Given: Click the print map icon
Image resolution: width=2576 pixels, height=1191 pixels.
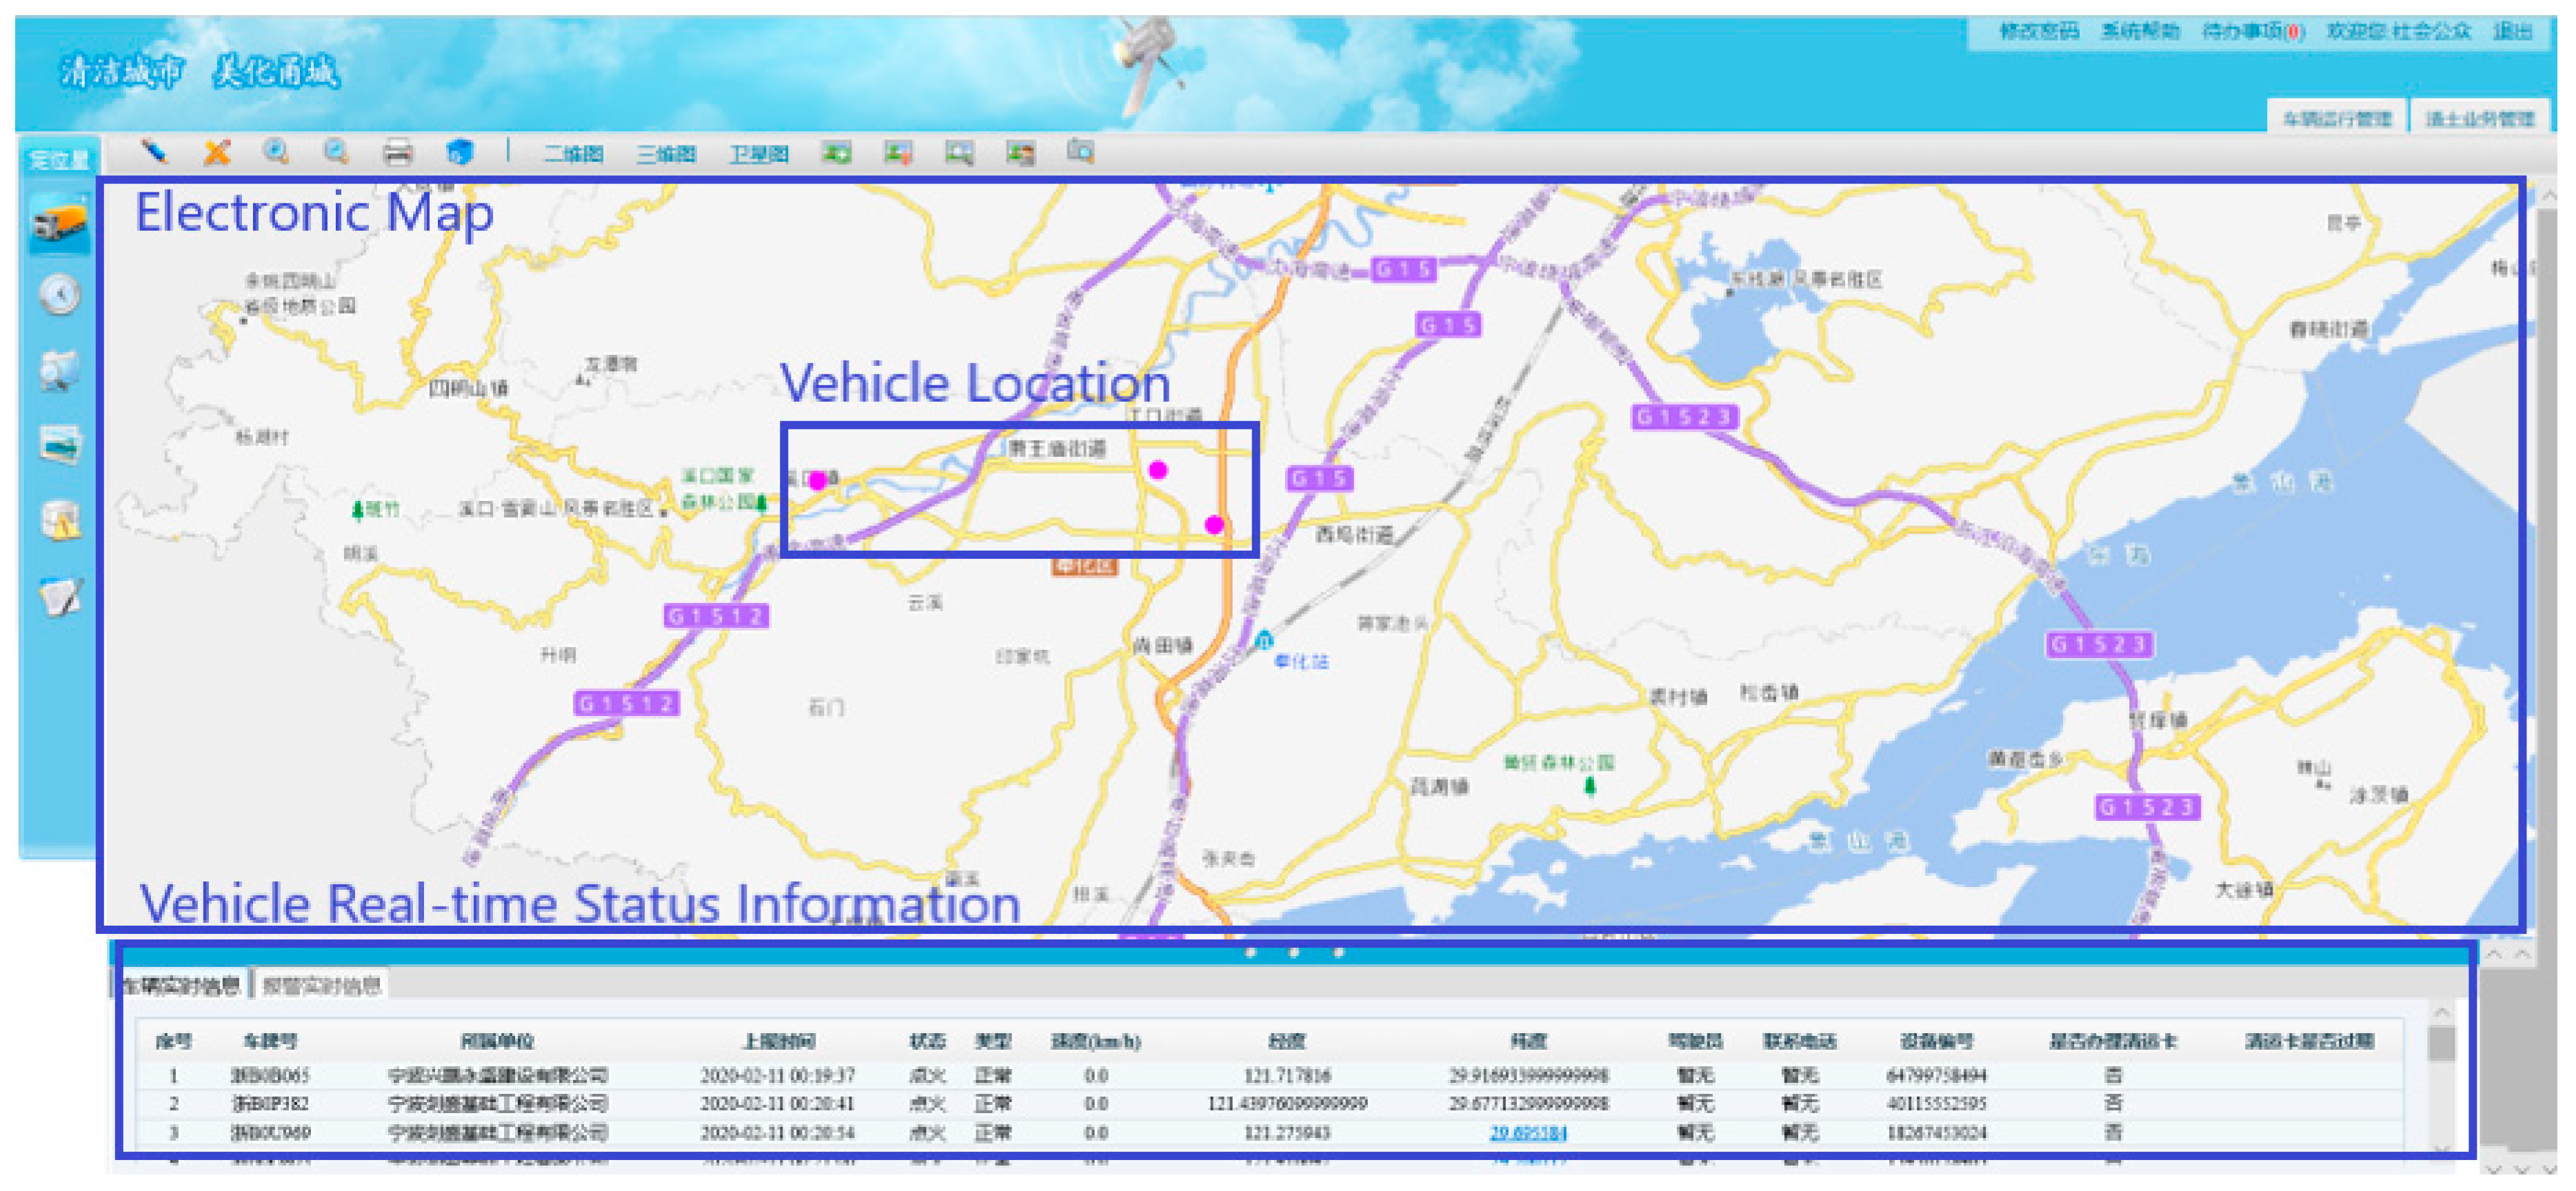Looking at the screenshot, I should 398,153.
